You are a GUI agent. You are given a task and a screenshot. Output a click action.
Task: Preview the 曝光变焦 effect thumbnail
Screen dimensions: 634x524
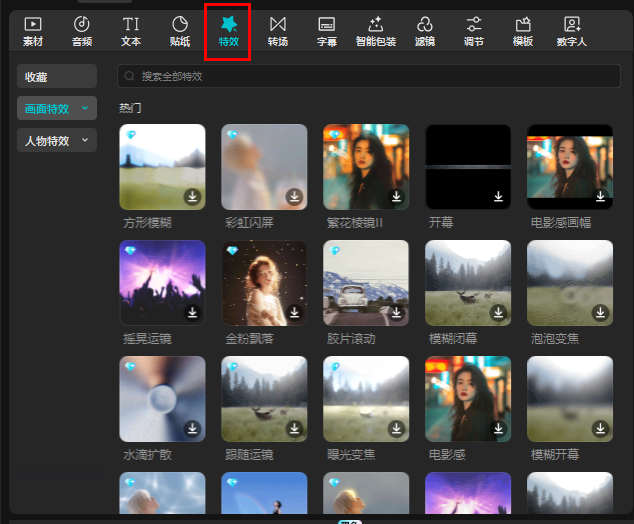(366, 399)
